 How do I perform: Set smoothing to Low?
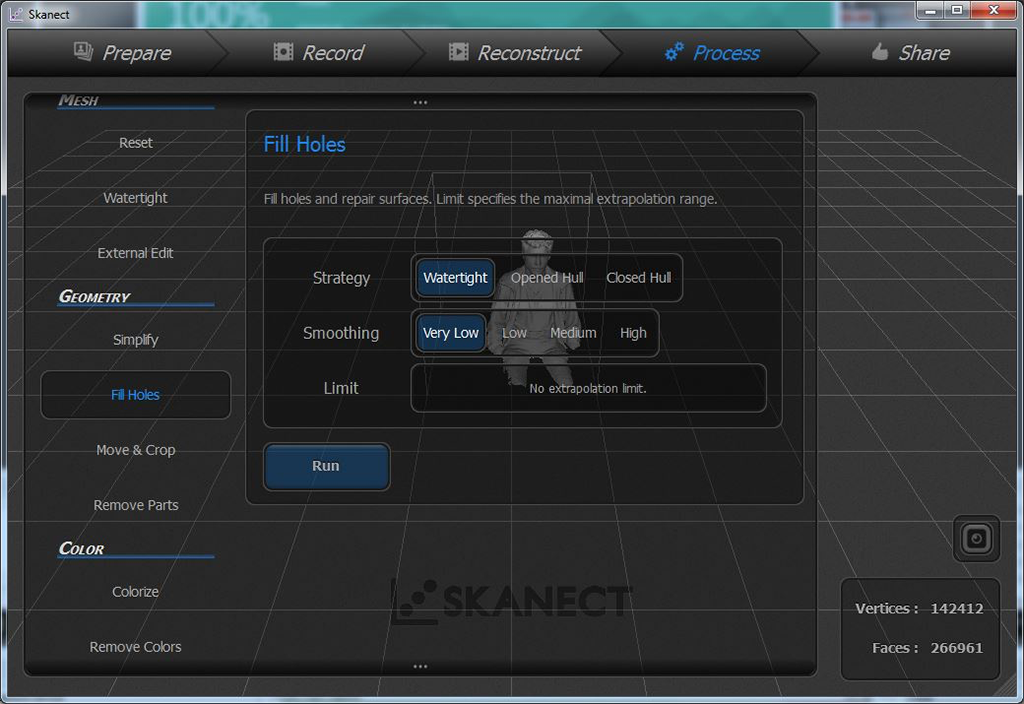514,333
